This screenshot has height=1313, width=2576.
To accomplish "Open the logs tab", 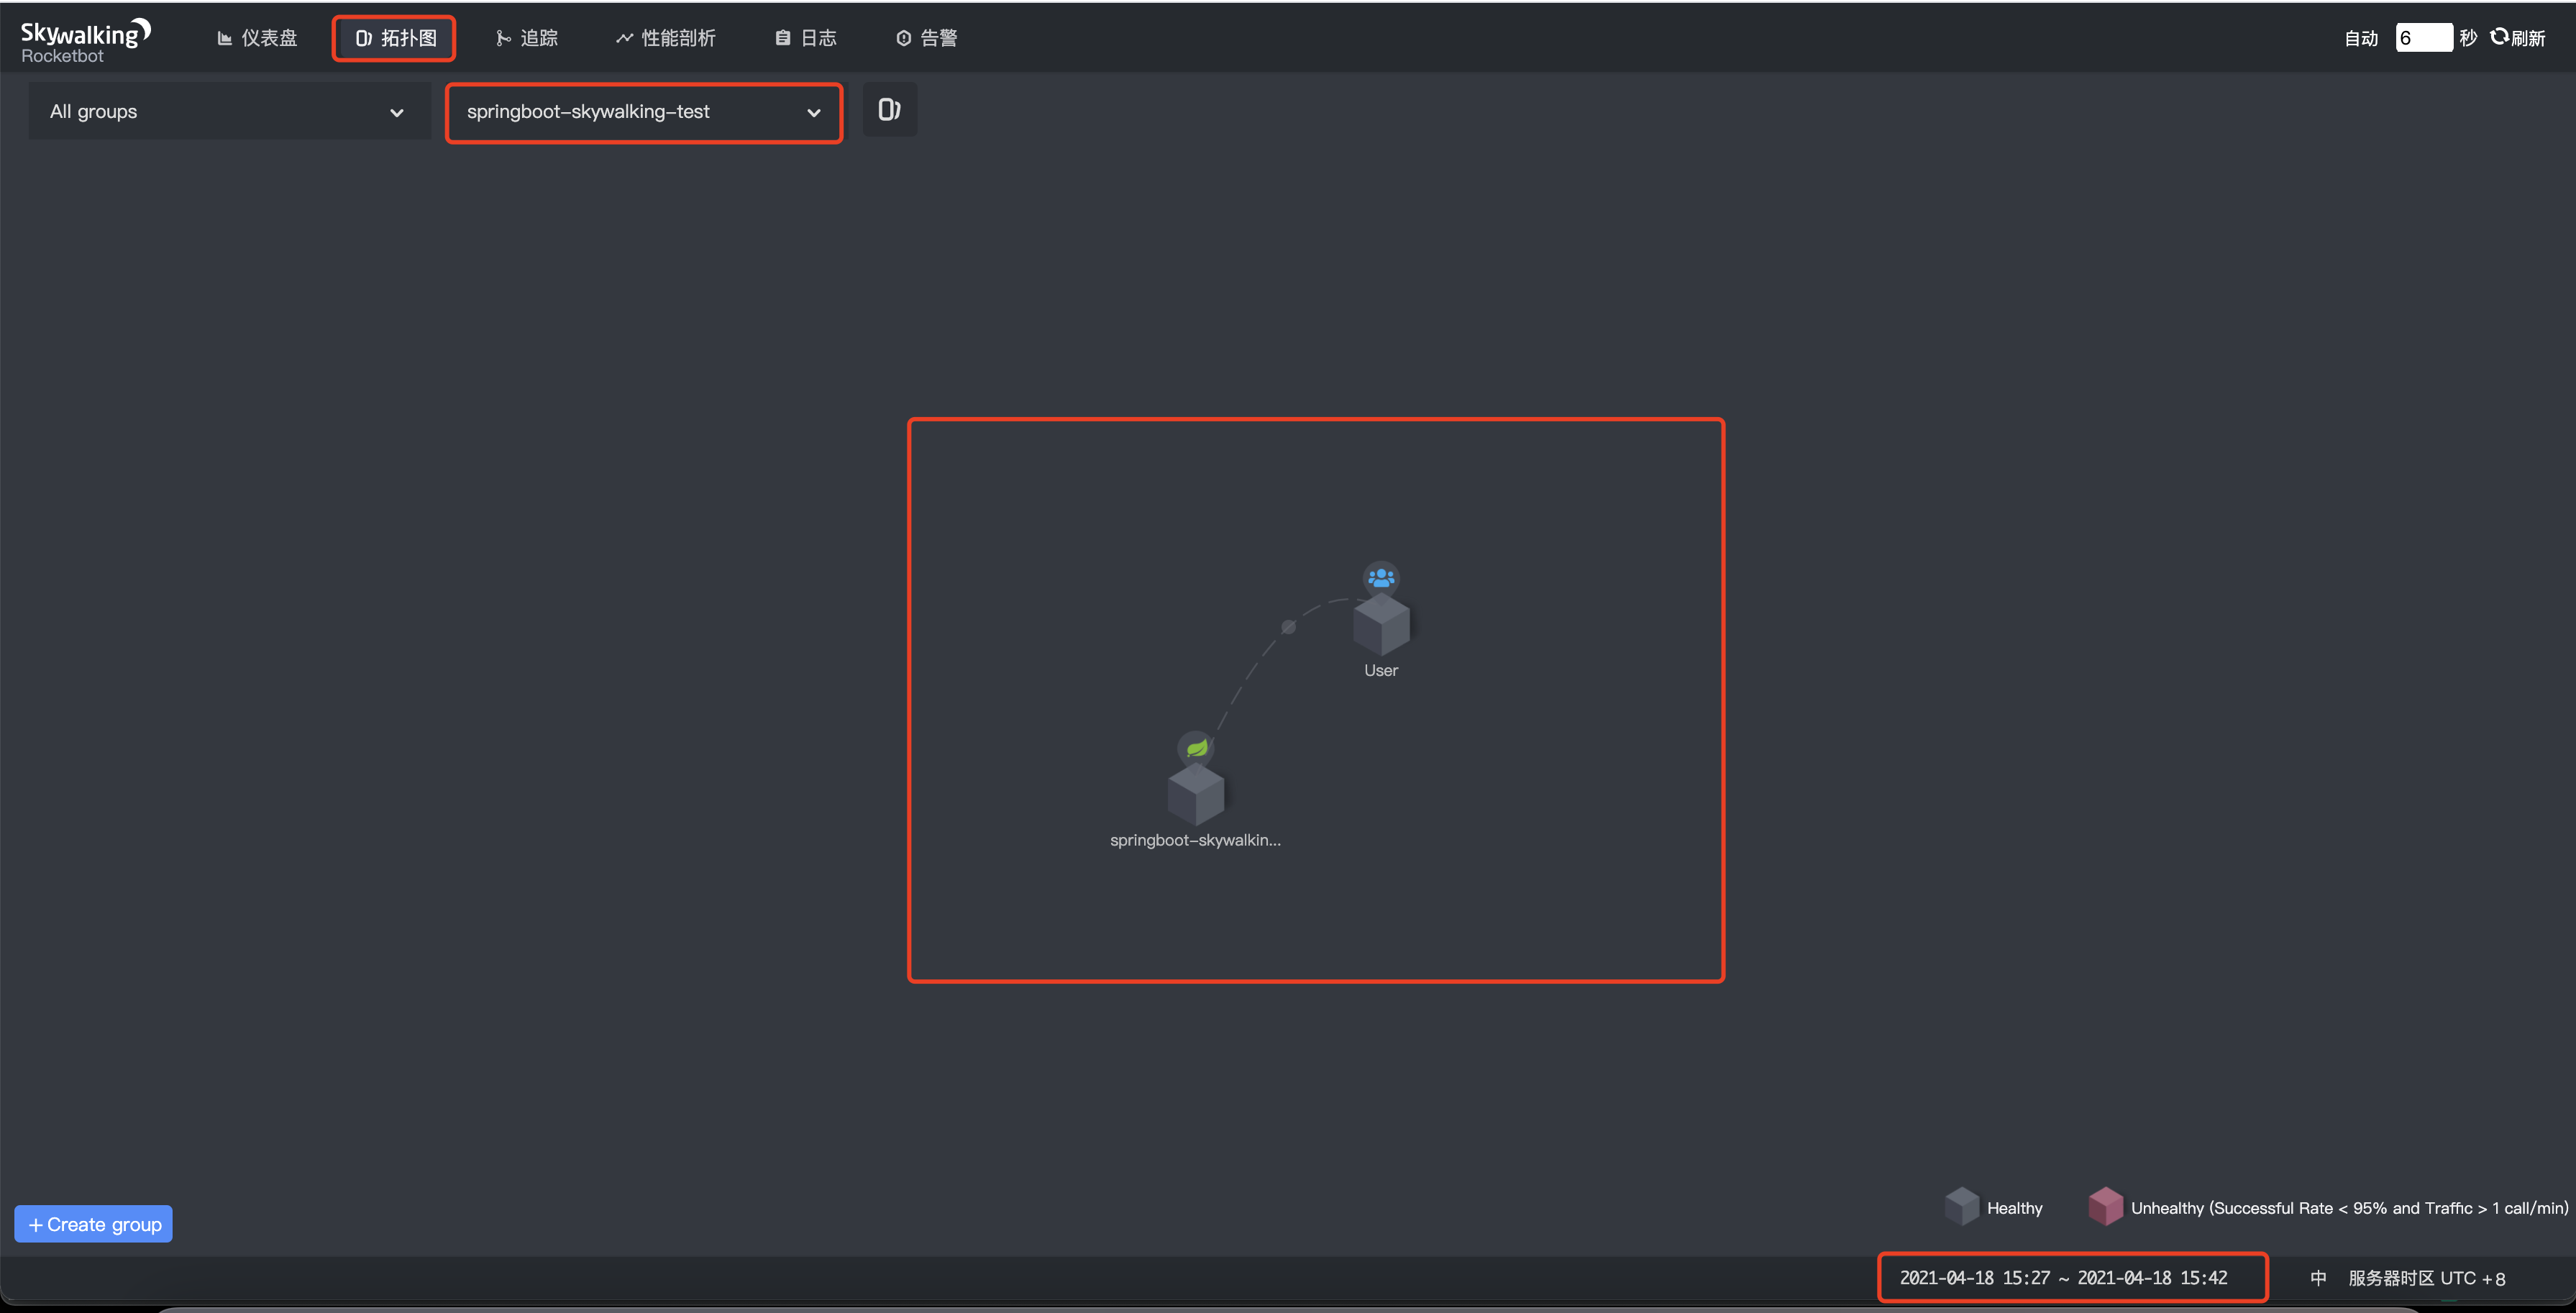I will click(806, 38).
